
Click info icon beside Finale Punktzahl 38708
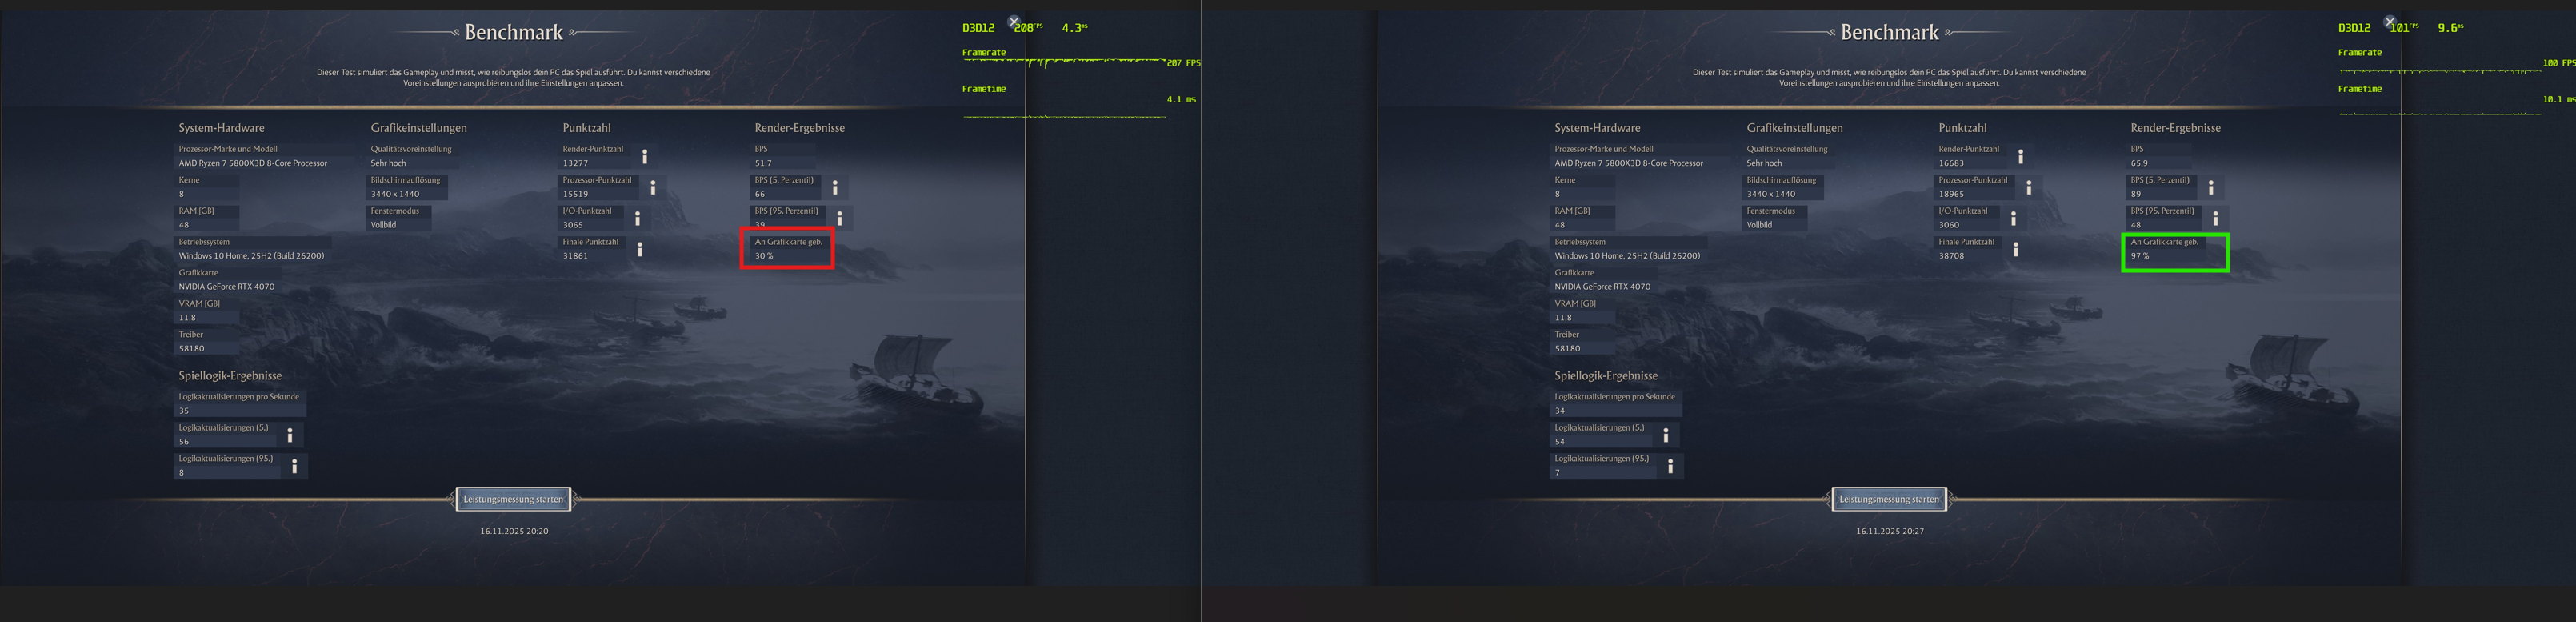(x=2016, y=249)
